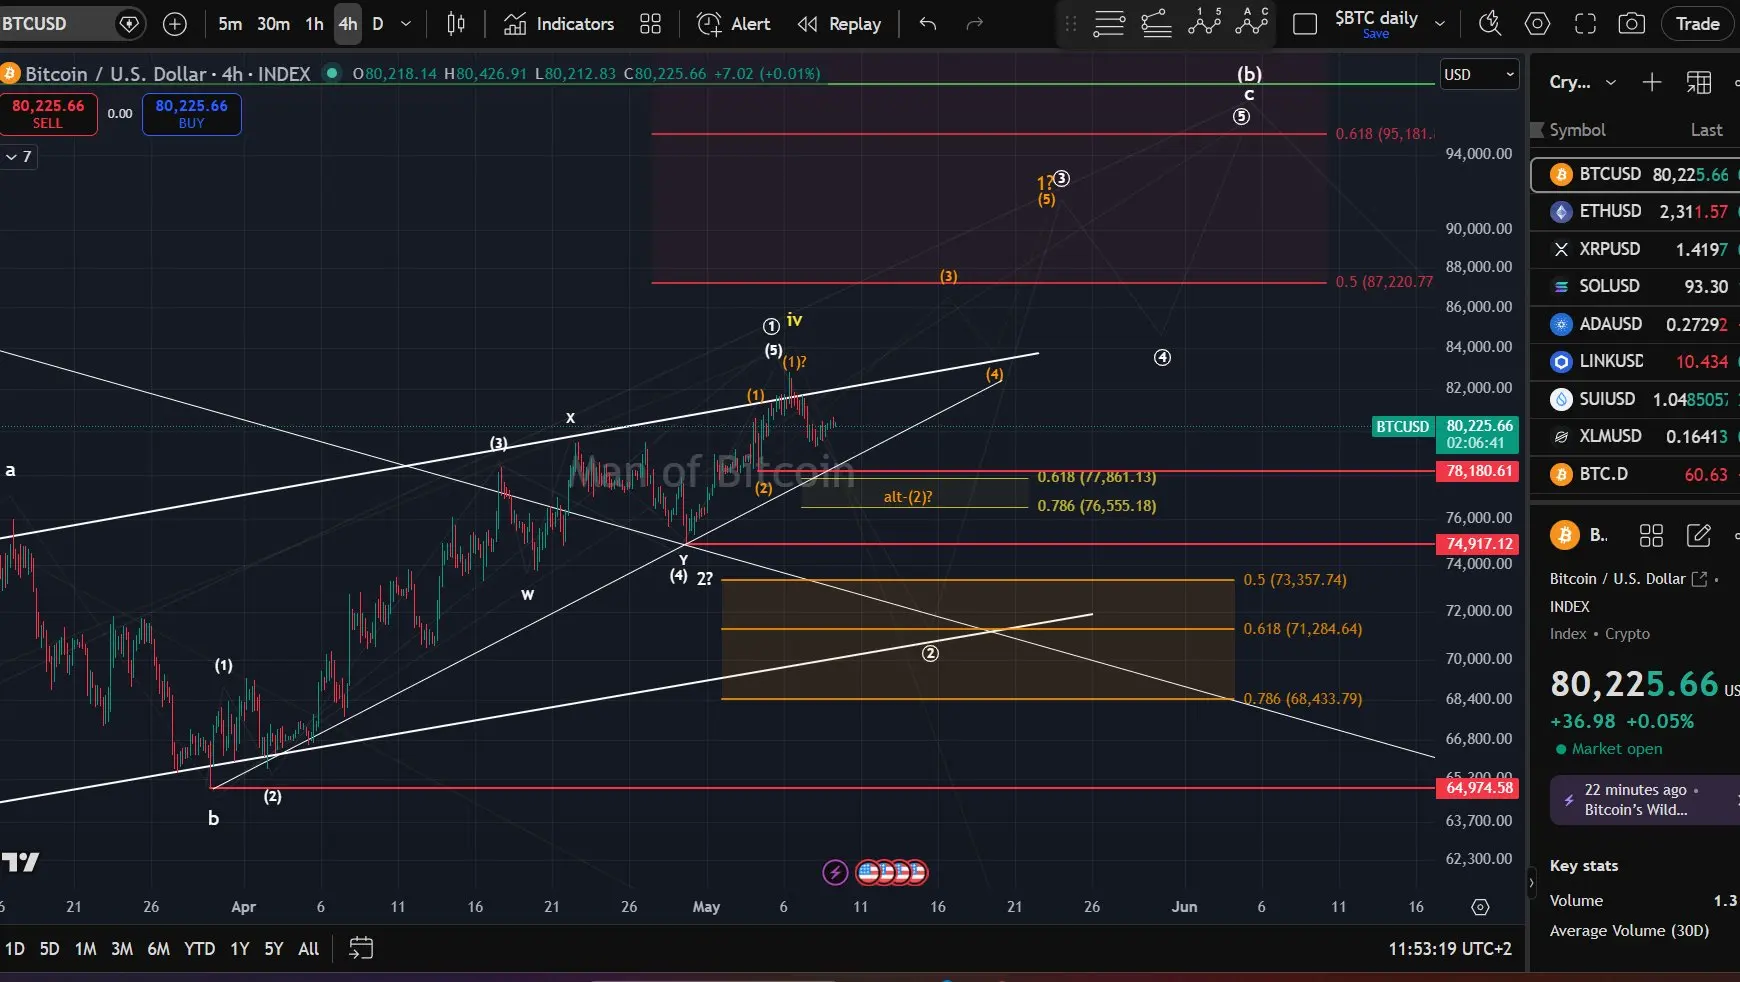
Task: Set chart range to YTD
Action: pyautogui.click(x=200, y=949)
